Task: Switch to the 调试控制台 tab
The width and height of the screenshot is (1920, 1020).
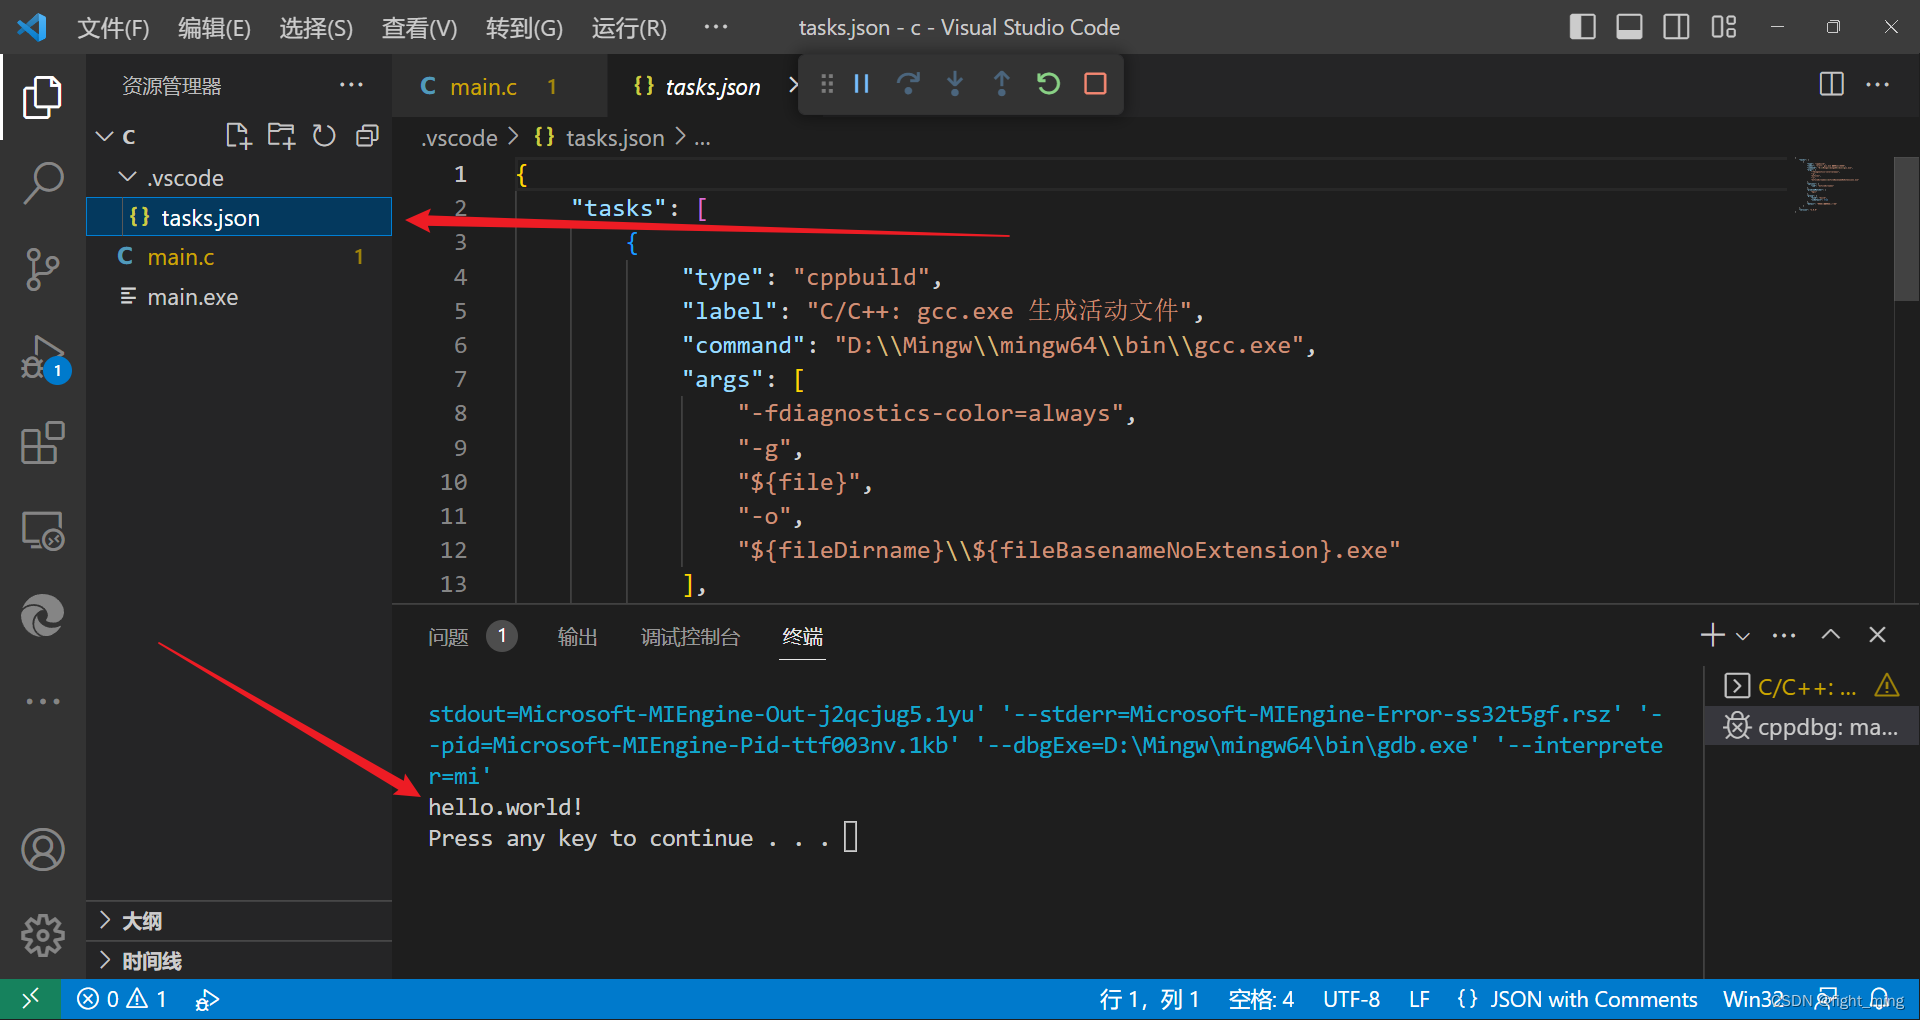Action: 690,637
